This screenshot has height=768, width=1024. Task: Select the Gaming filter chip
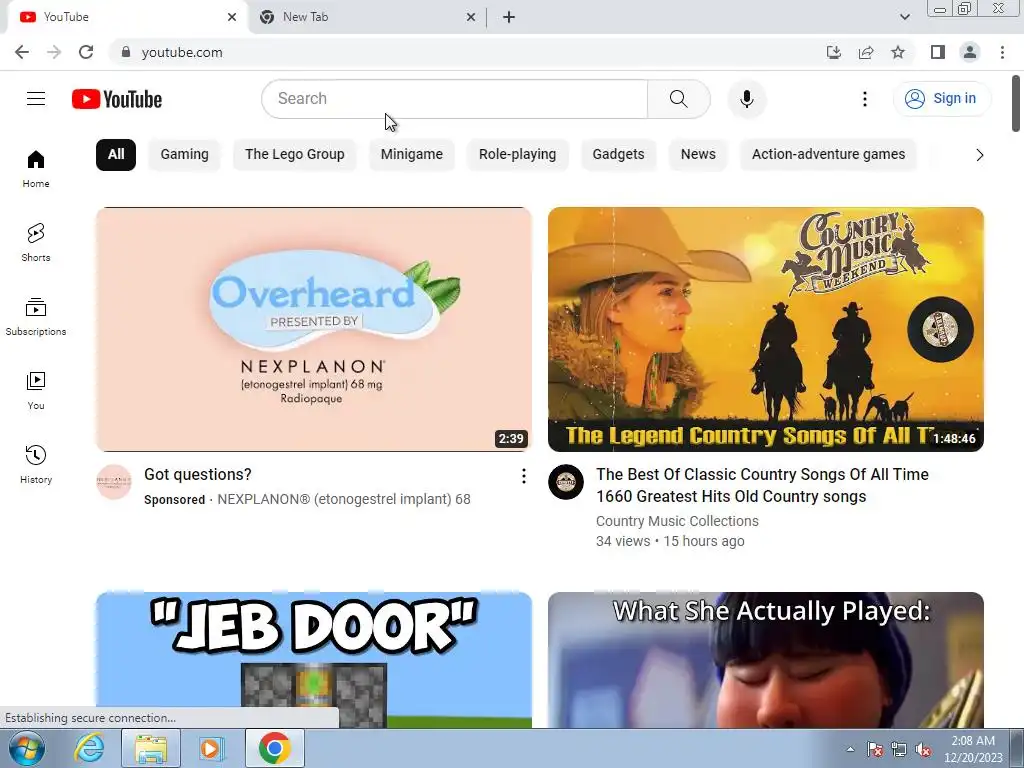(185, 155)
